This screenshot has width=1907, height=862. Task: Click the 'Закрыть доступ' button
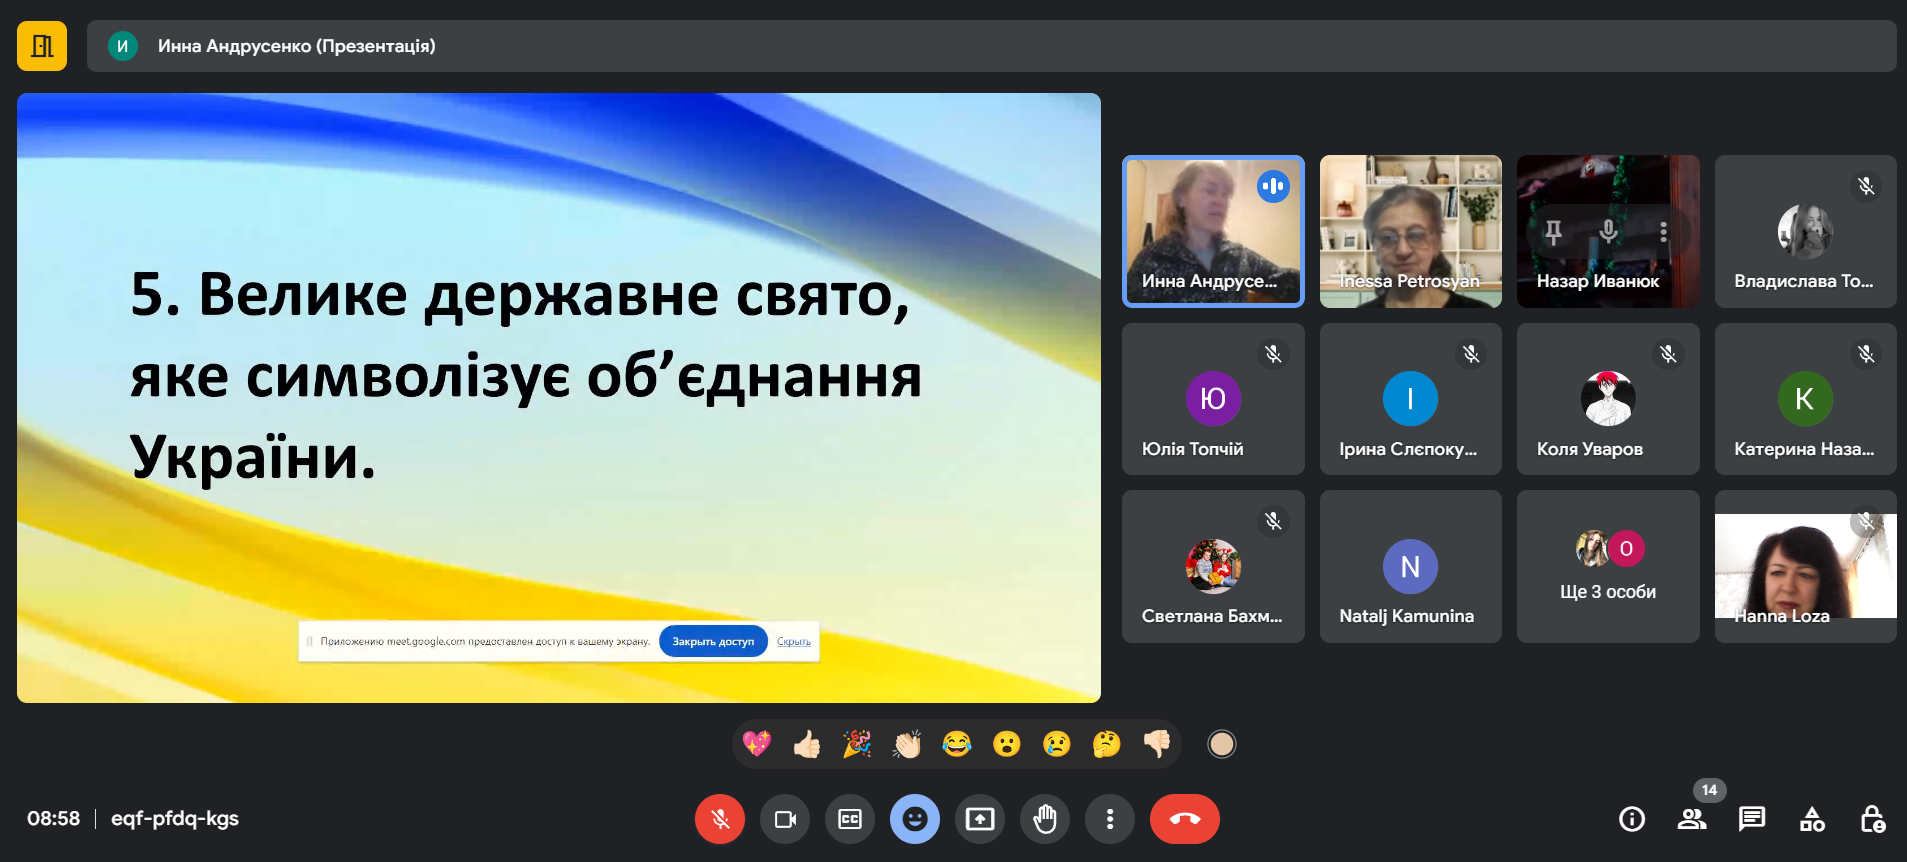(713, 642)
